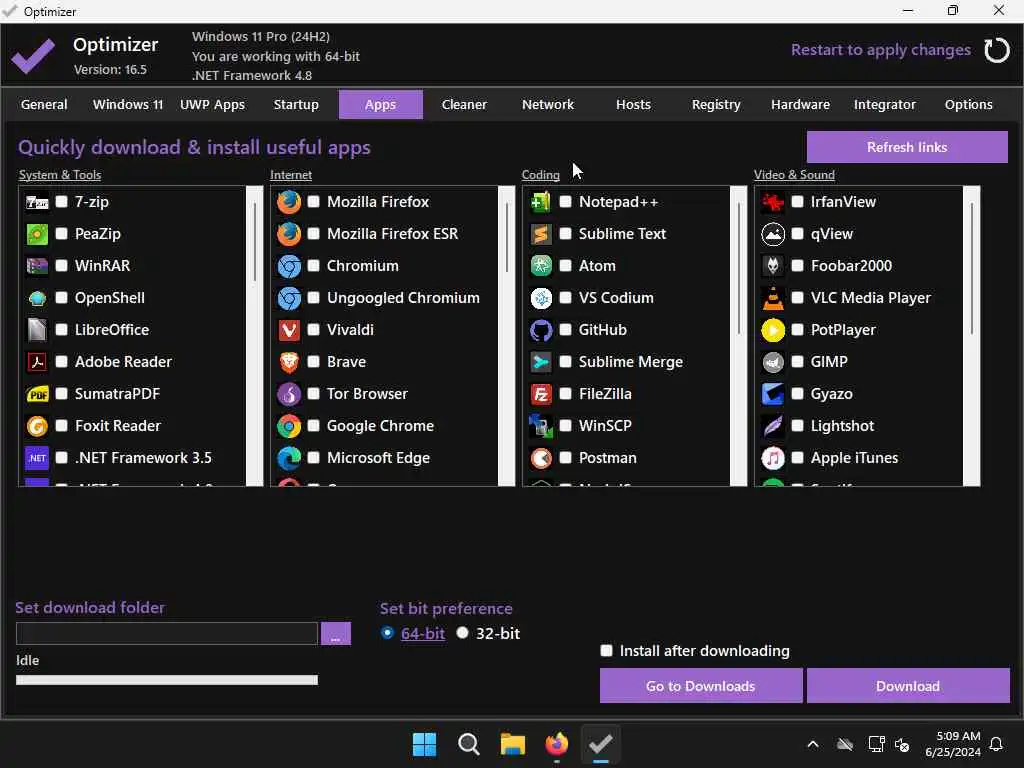Open the Registry tab
This screenshot has width=1024, height=768.
coord(716,104)
